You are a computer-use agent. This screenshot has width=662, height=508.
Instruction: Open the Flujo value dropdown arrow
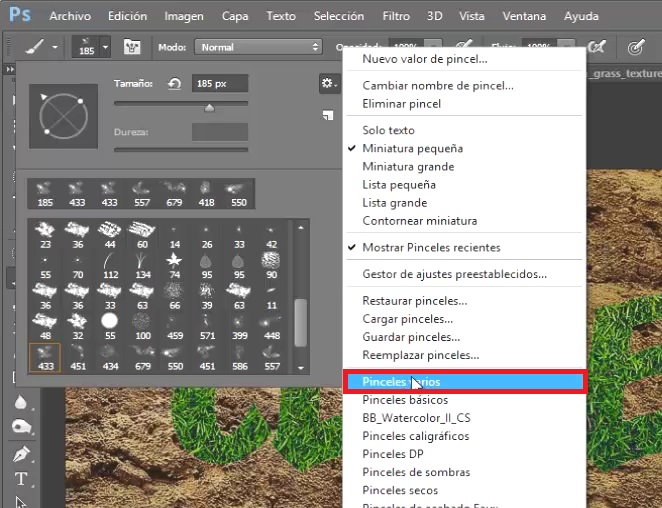point(566,44)
